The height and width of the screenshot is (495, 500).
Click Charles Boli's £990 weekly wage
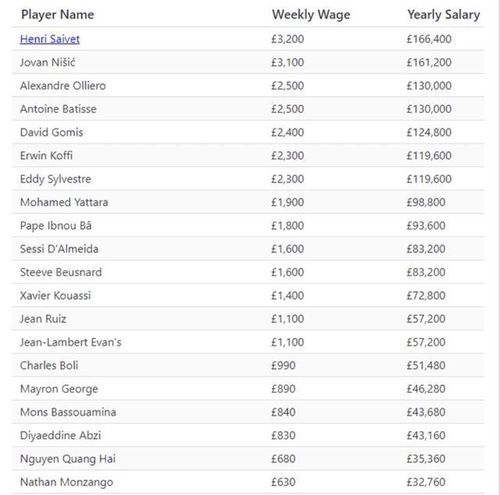point(283,366)
